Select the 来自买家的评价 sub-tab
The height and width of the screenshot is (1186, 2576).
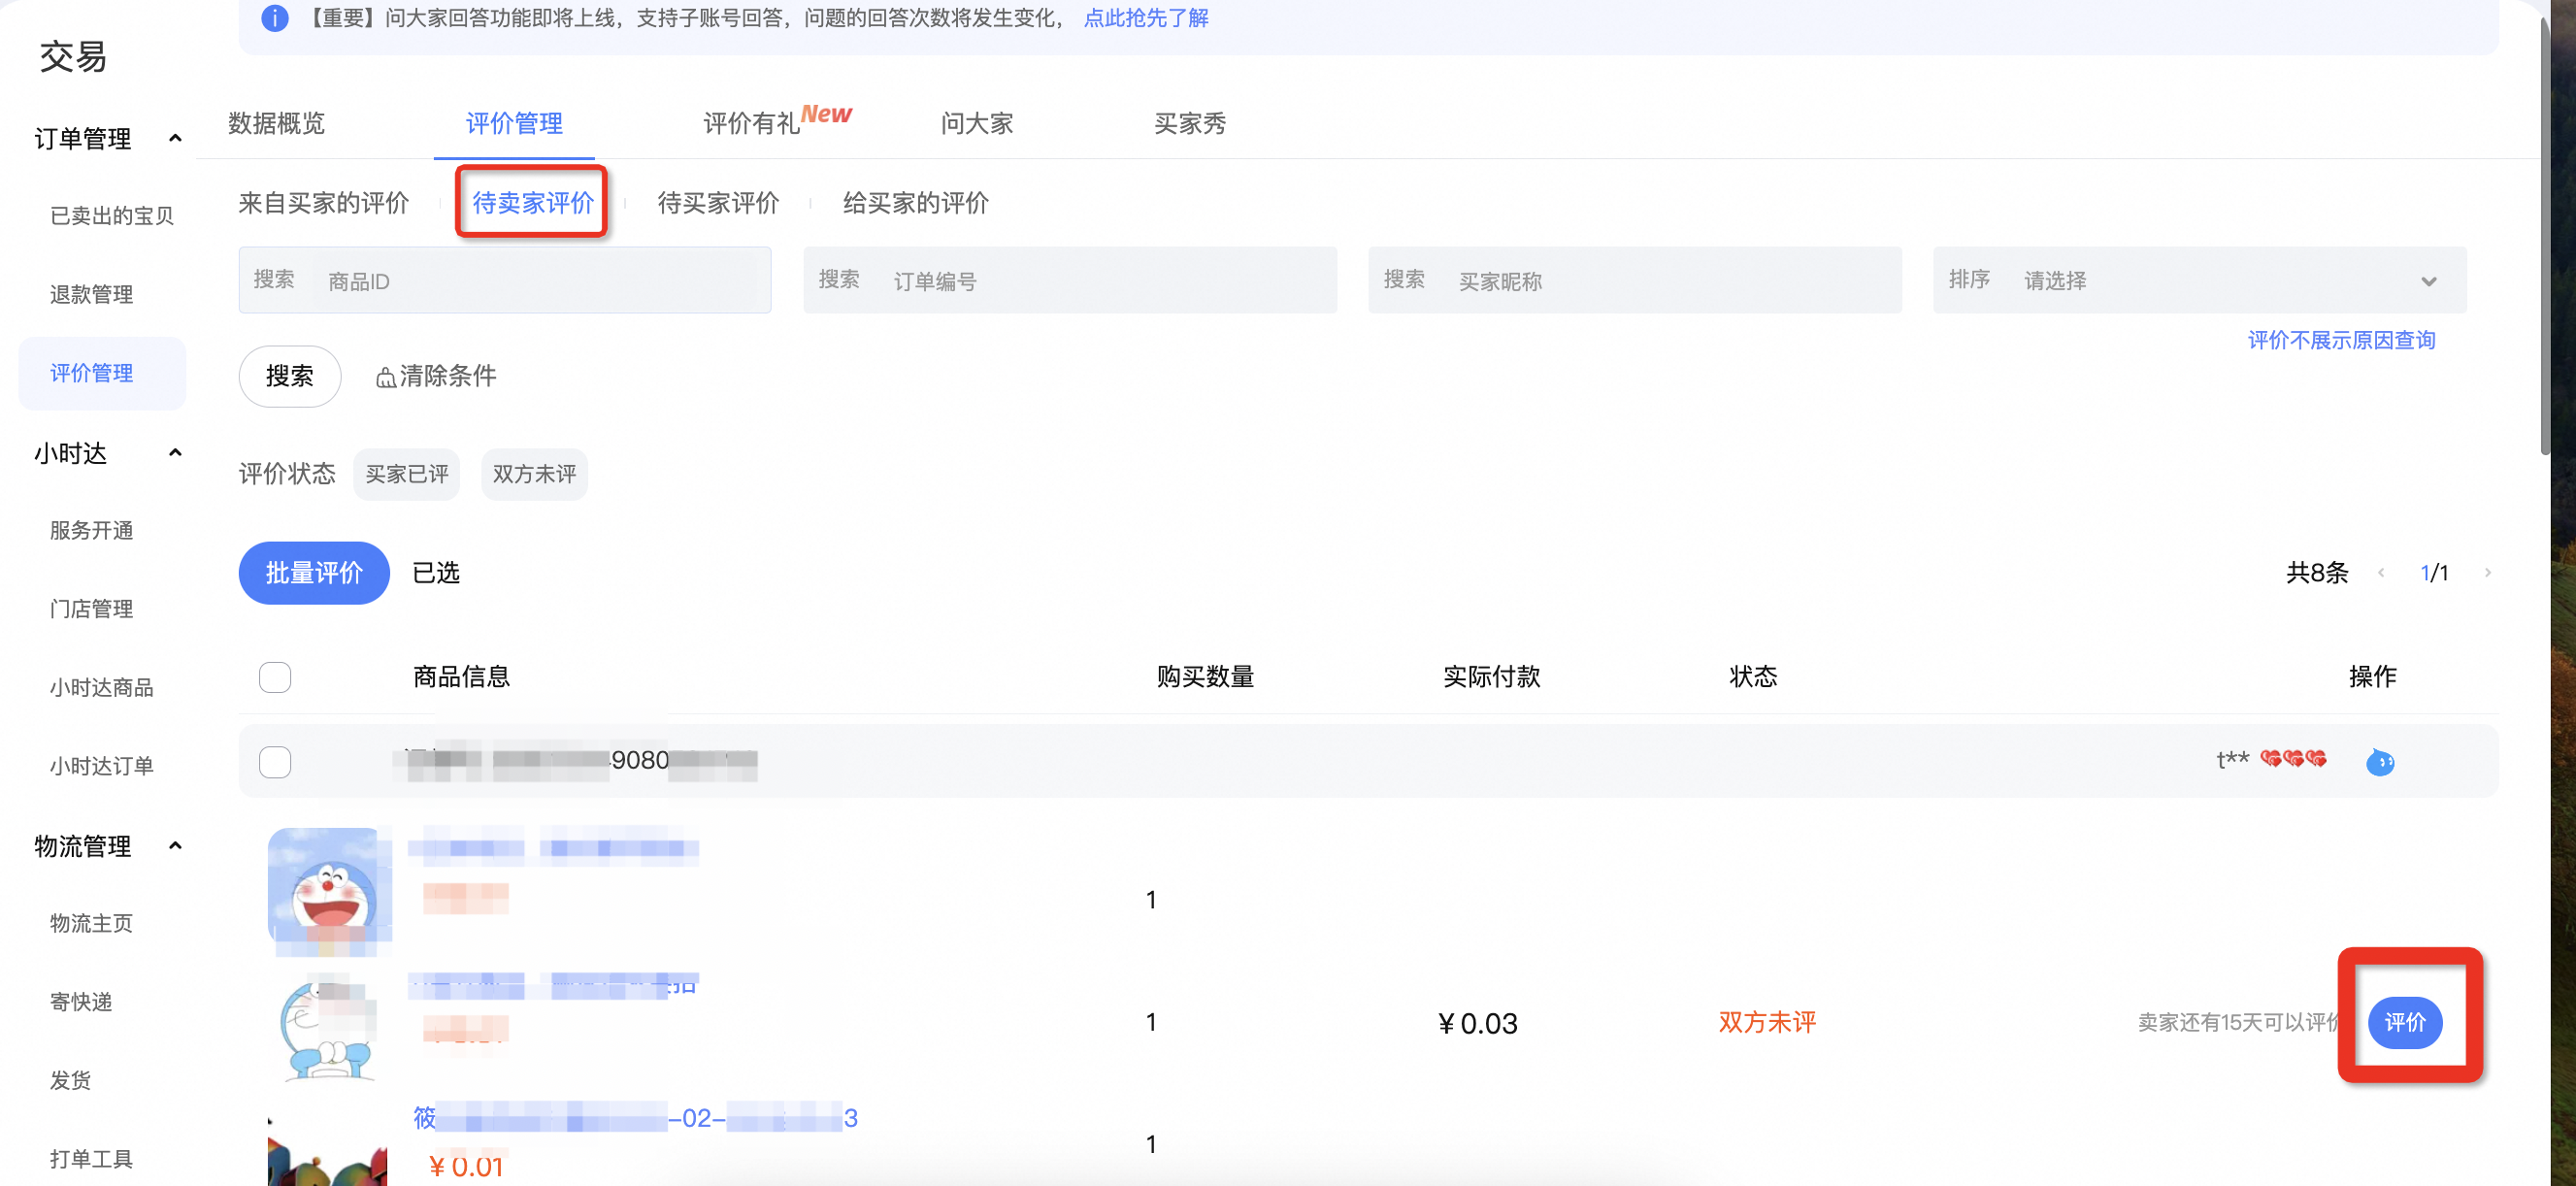pyautogui.click(x=324, y=203)
